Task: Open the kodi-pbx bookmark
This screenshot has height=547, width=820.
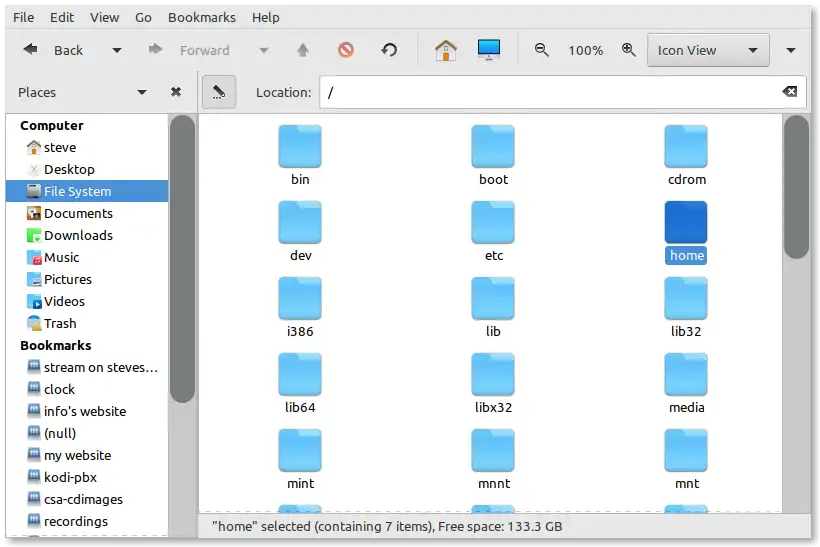Action: pyautogui.click(x=87, y=477)
